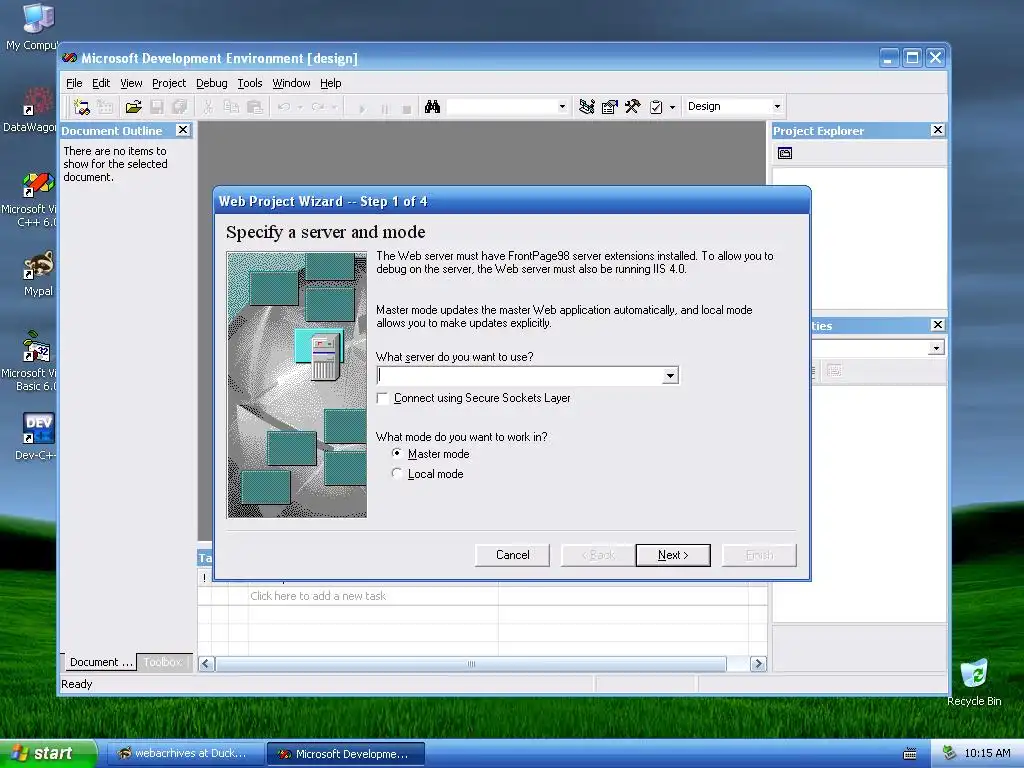Click the greyed Finish button in wizard

[x=759, y=555]
